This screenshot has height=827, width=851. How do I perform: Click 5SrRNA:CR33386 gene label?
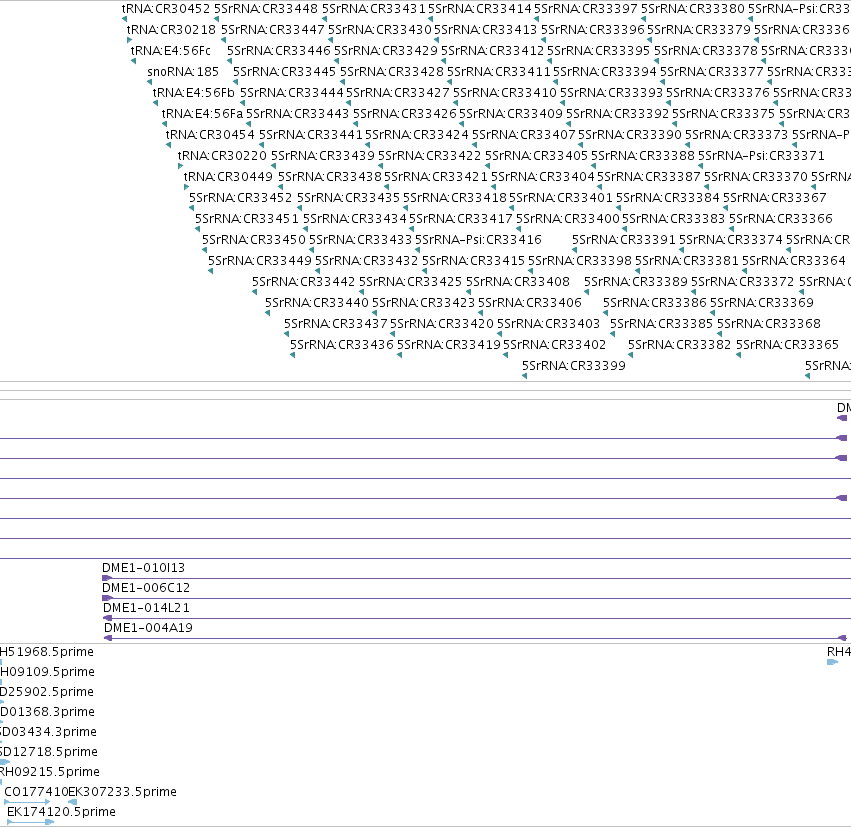[655, 303]
